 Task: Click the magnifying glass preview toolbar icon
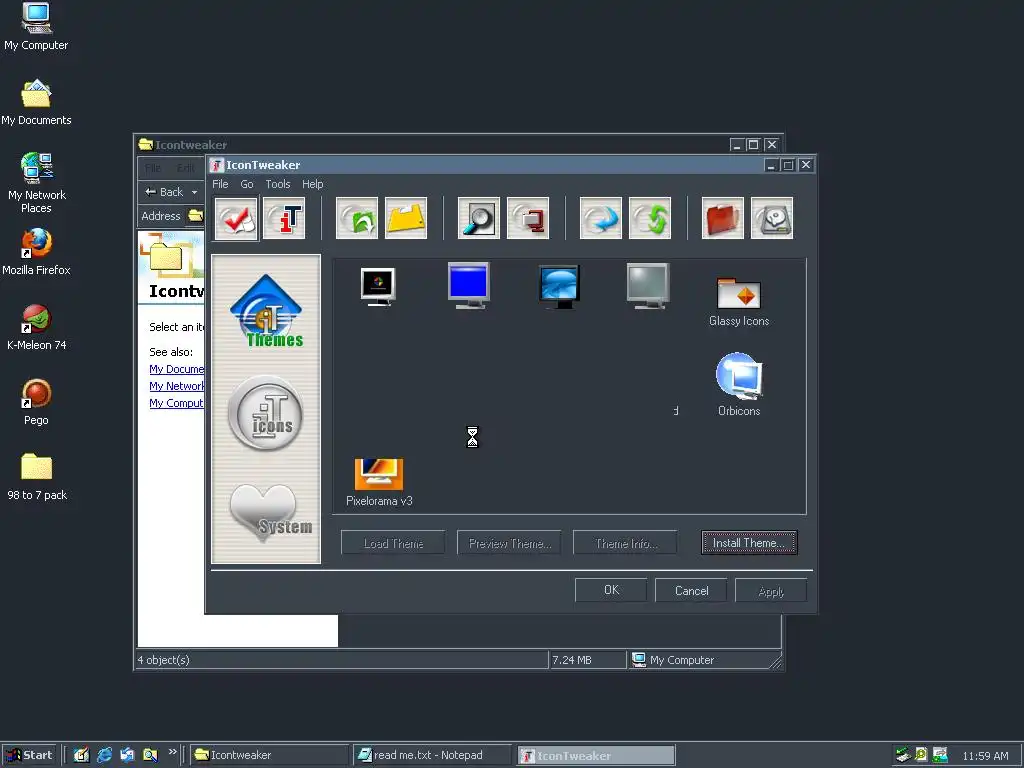point(479,218)
